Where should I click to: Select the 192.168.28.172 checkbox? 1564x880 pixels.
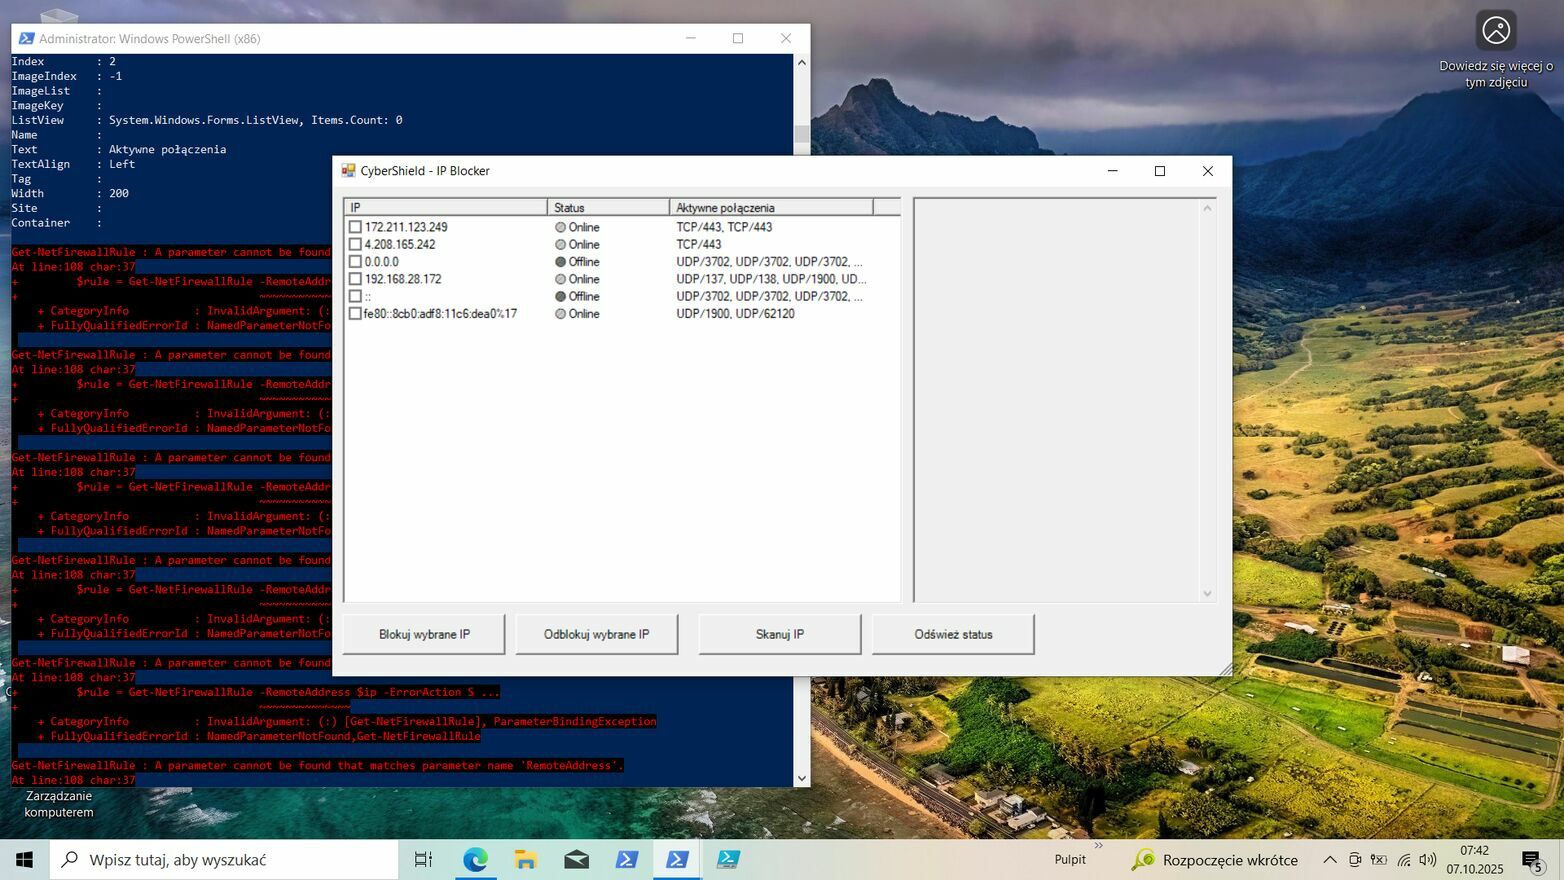point(355,279)
